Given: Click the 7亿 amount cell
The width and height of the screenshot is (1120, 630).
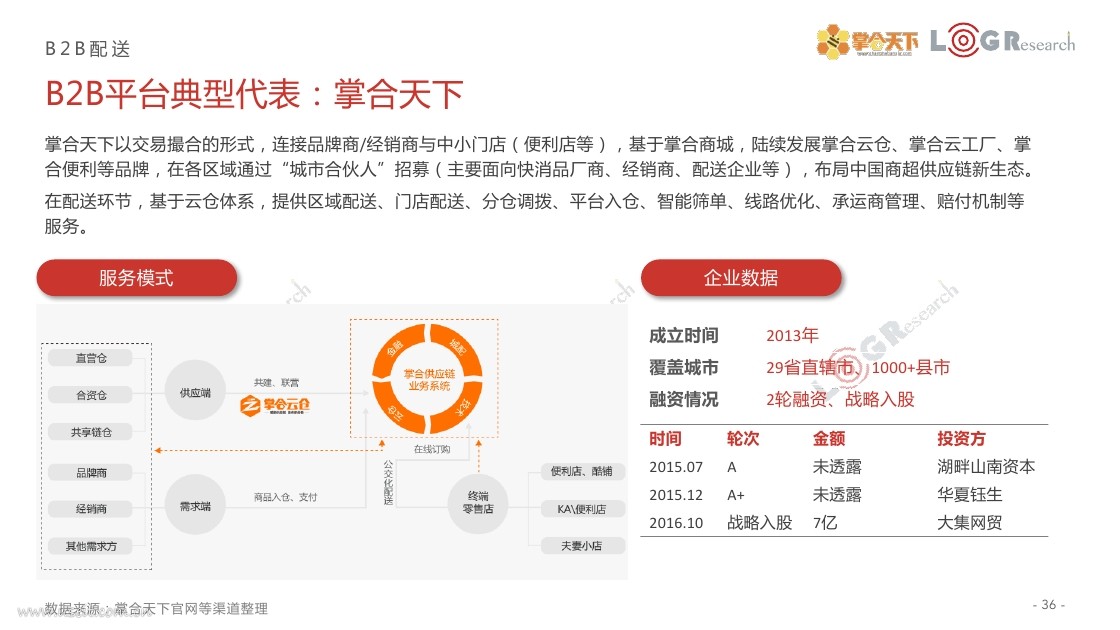Looking at the screenshot, I should [x=825, y=523].
